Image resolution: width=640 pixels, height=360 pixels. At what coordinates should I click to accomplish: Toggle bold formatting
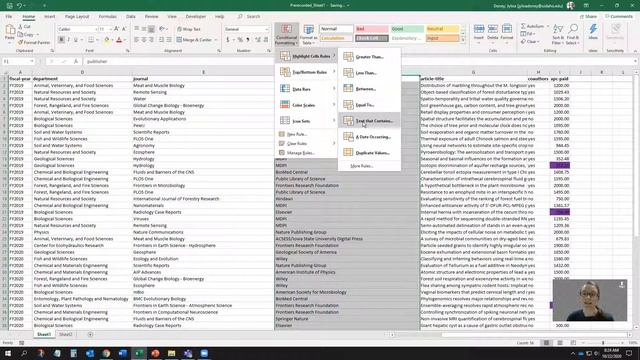[61, 40]
